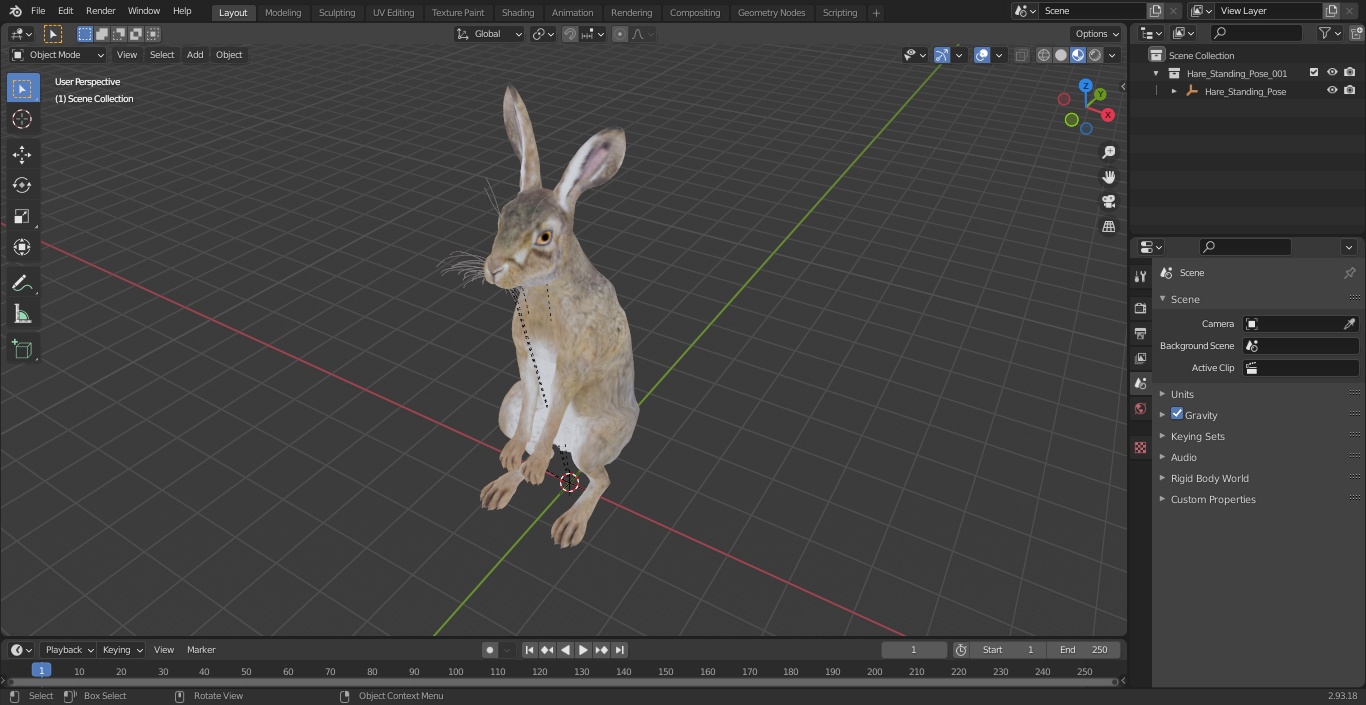
Task: Select the Measure tool
Action: pos(22,314)
